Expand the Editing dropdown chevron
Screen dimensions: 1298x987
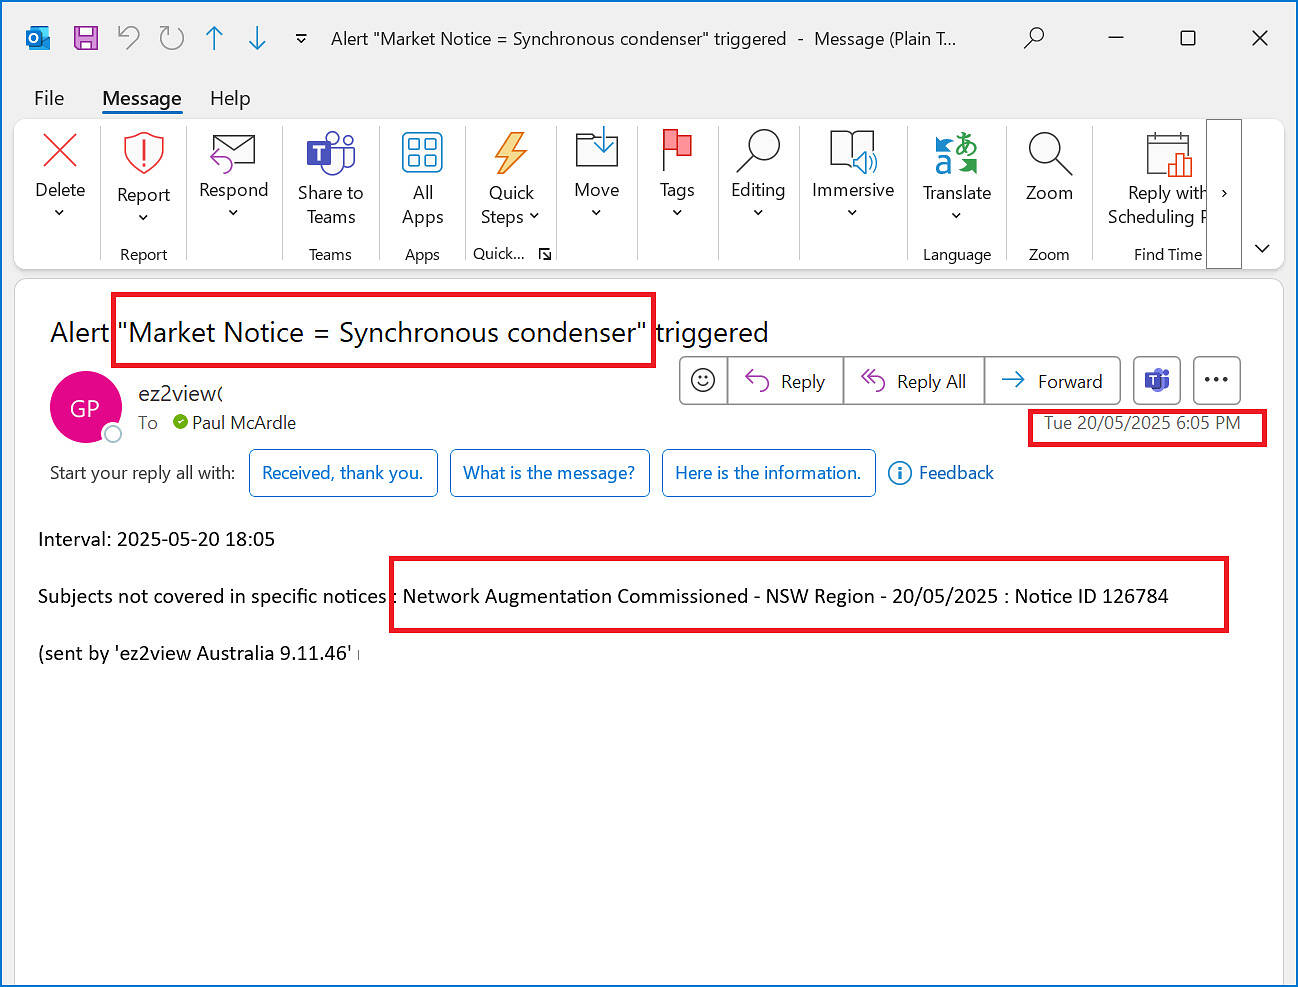pyautogui.click(x=758, y=212)
